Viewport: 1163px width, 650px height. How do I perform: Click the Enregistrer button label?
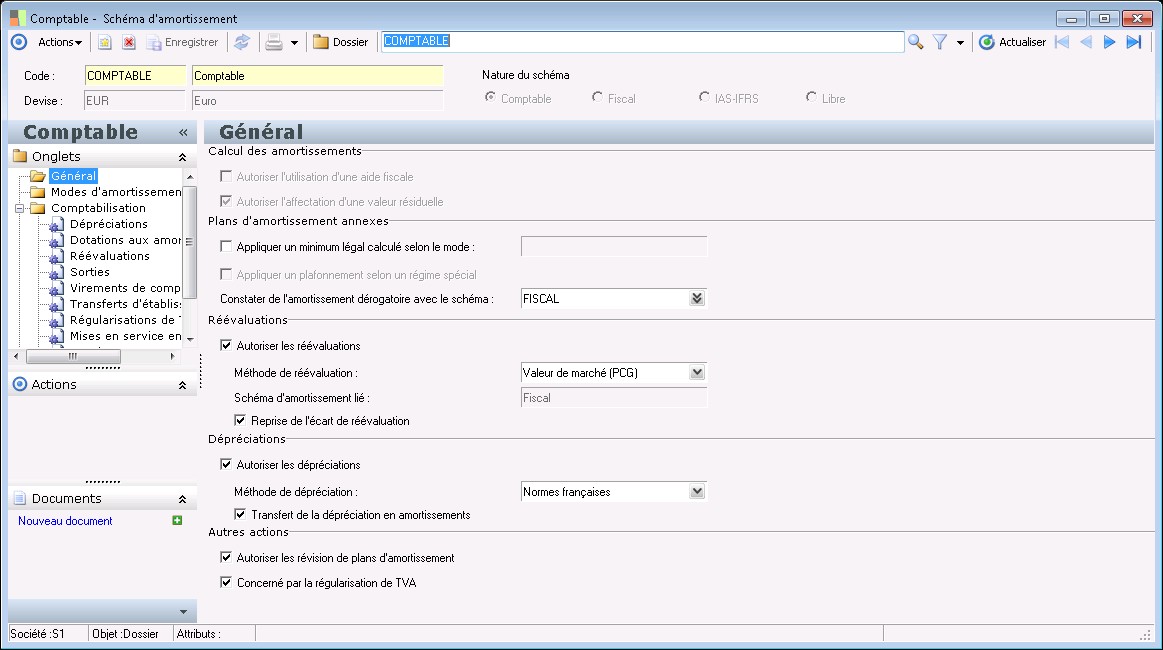[191, 42]
